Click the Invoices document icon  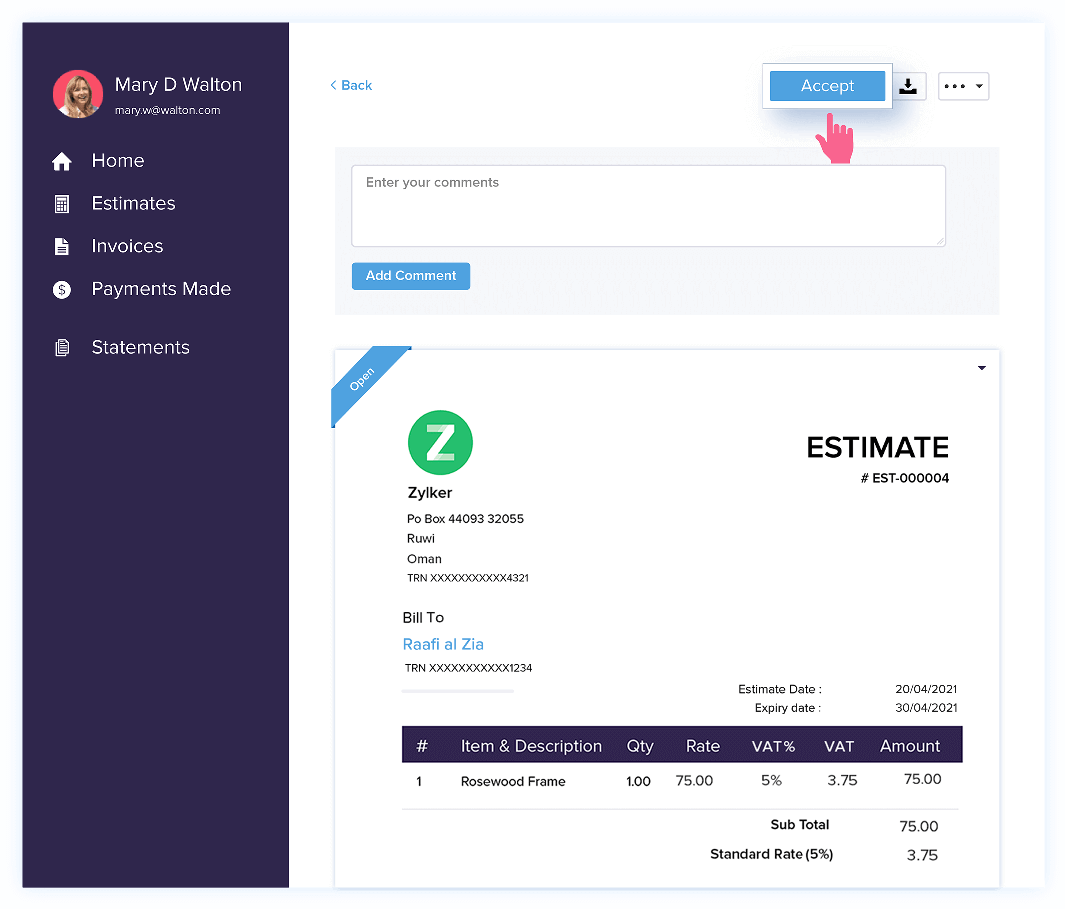[62, 247]
